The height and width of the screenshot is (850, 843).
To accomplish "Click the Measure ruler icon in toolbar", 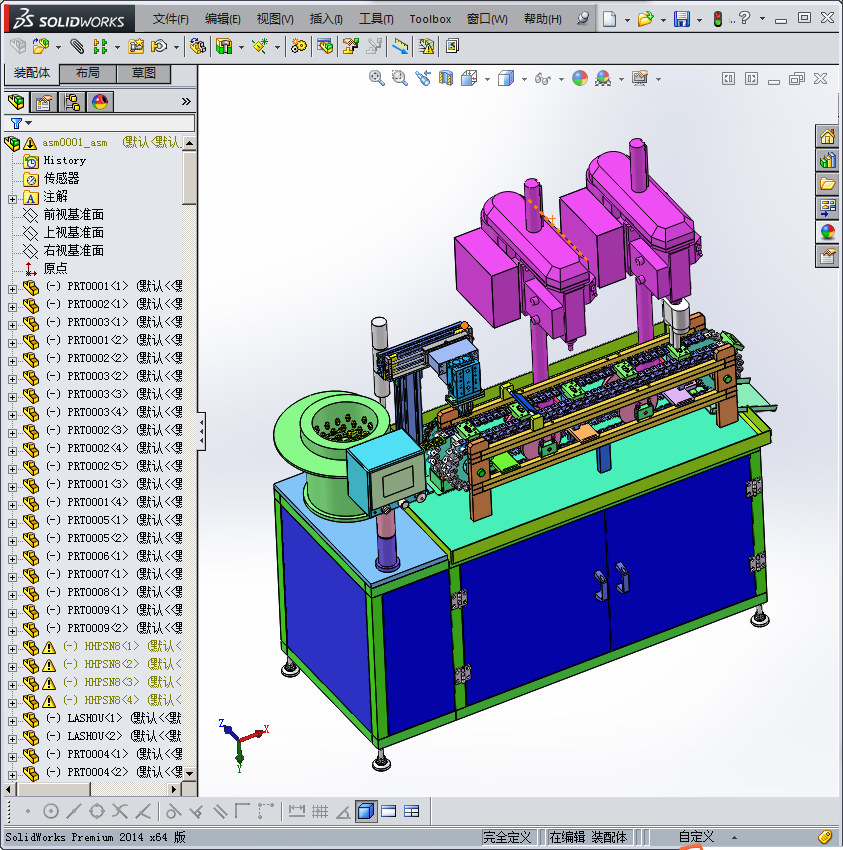I will [401, 47].
